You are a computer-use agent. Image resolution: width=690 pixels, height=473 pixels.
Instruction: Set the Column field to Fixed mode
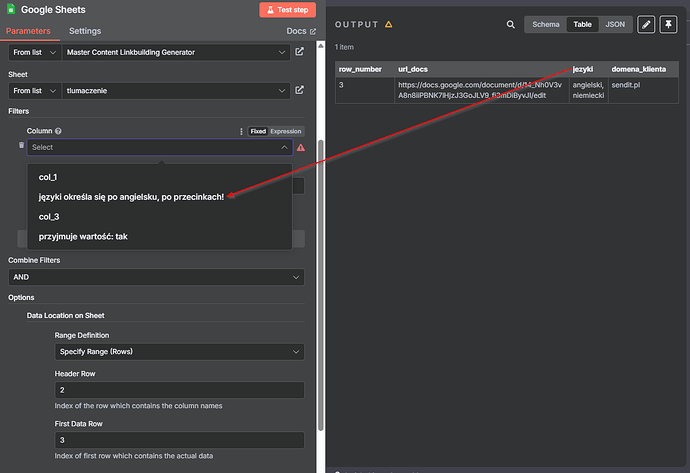(258, 131)
